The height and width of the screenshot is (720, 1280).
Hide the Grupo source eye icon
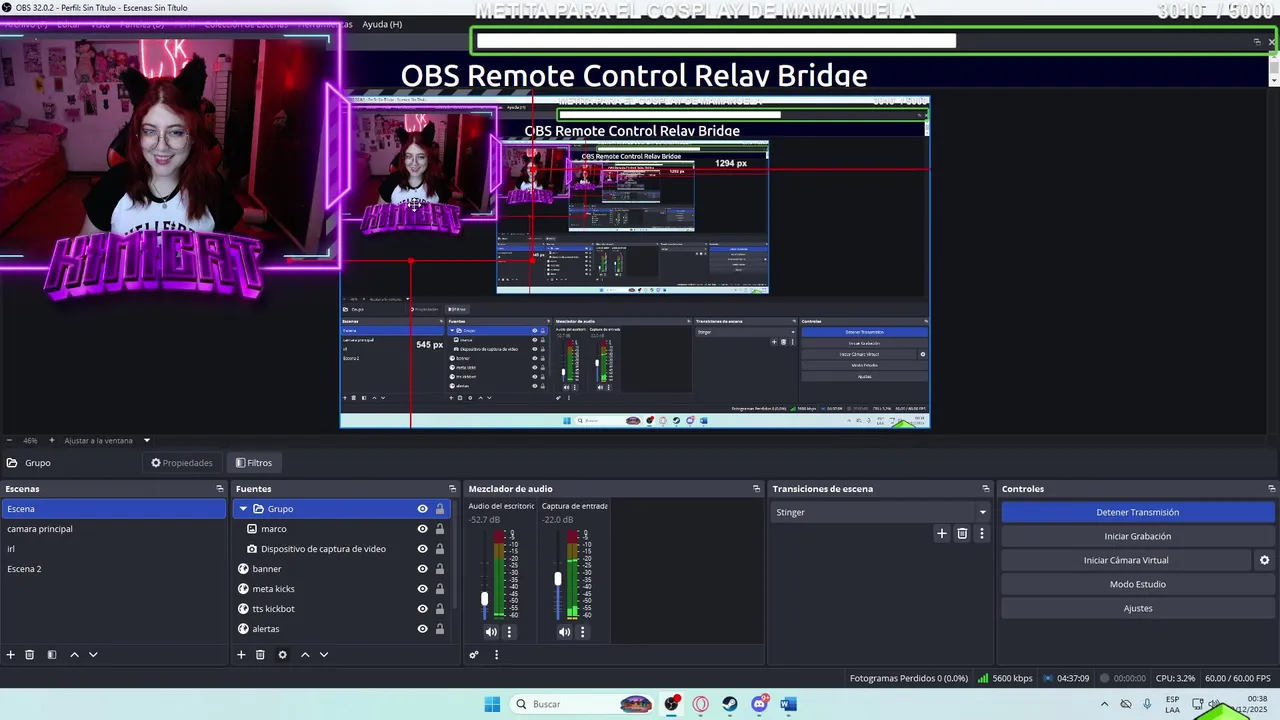(x=422, y=509)
